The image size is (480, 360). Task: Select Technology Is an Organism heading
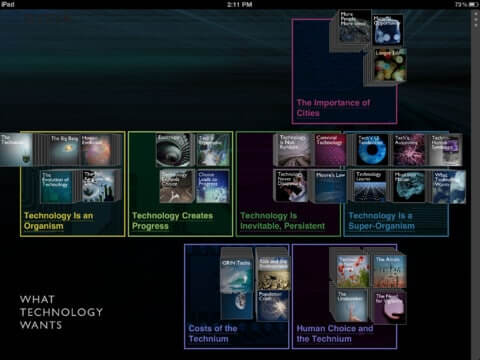[x=59, y=221]
